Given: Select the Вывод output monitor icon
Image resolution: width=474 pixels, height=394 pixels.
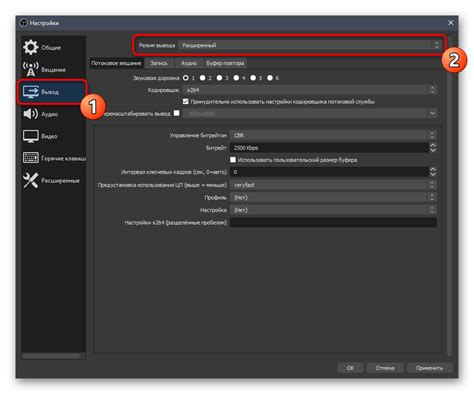Looking at the screenshot, I should 31,92.
